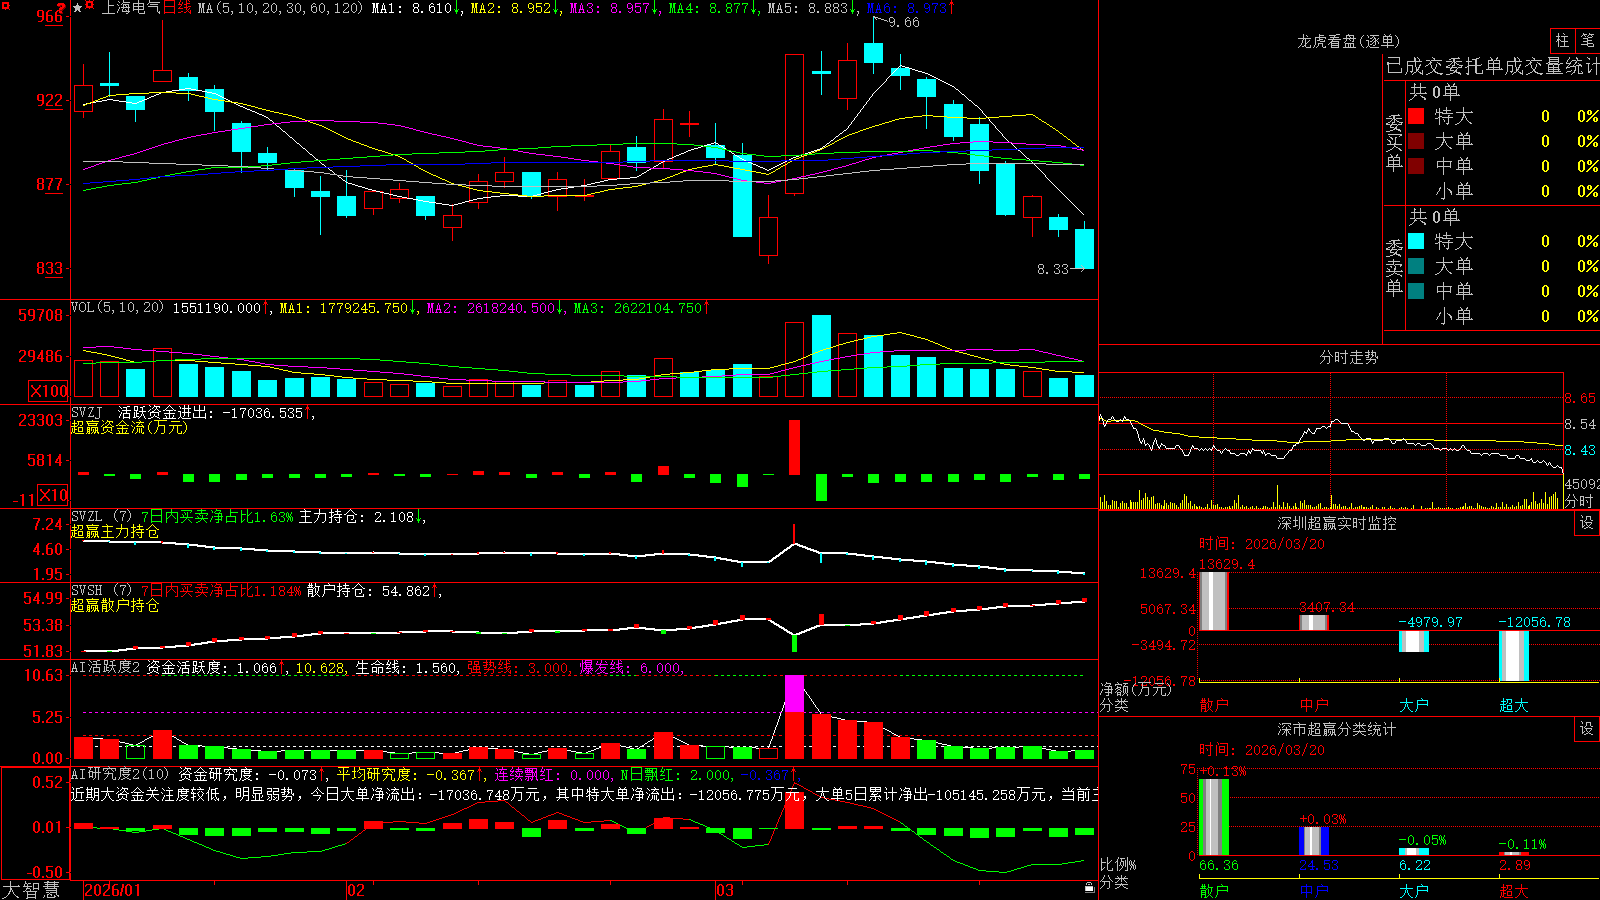Click the 超赢主力持仓 label
The height and width of the screenshot is (900, 1600).
coord(115,532)
